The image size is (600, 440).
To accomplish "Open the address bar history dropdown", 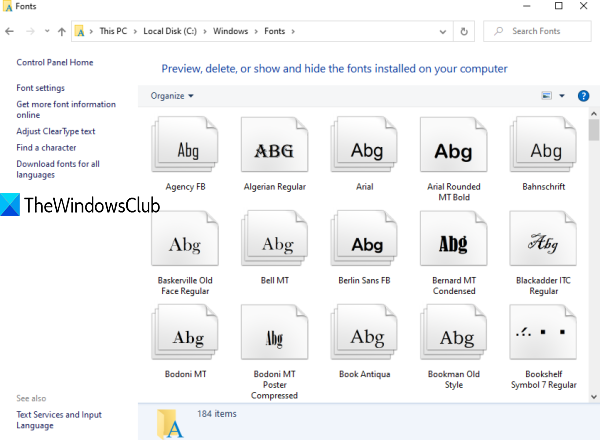I will coord(443,32).
